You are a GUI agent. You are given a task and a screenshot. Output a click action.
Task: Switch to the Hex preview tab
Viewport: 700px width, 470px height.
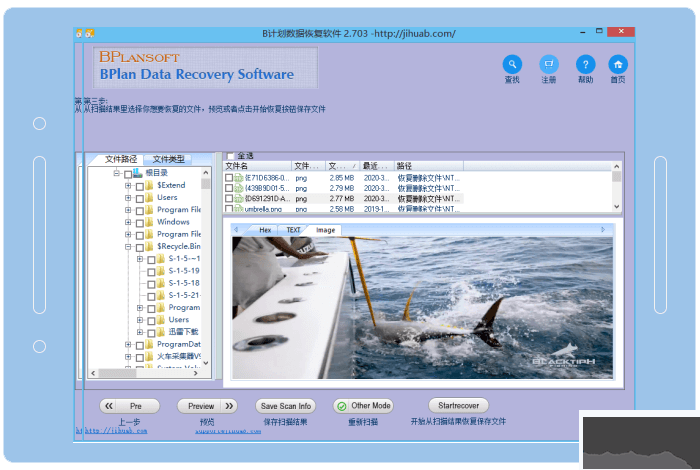tap(265, 230)
